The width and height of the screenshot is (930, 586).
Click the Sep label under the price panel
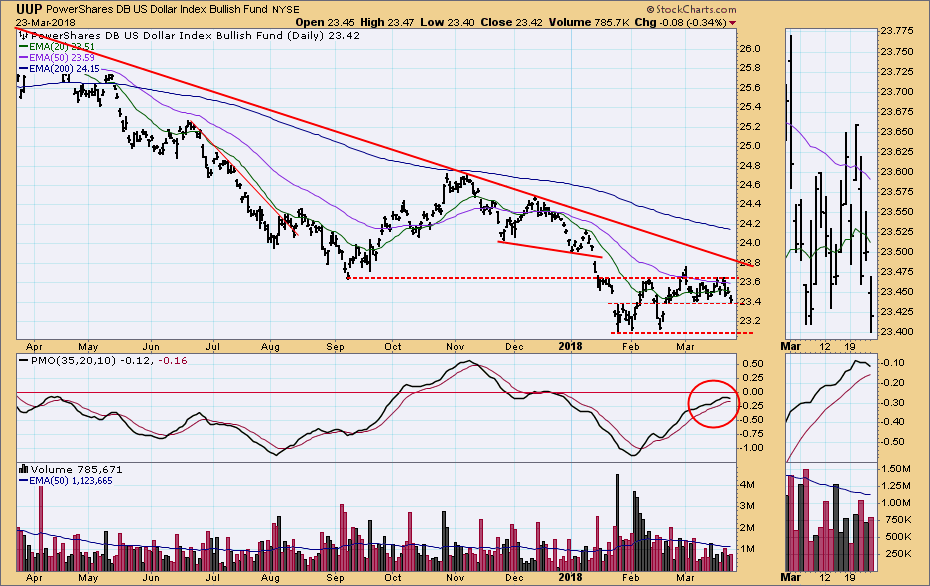pyautogui.click(x=335, y=346)
